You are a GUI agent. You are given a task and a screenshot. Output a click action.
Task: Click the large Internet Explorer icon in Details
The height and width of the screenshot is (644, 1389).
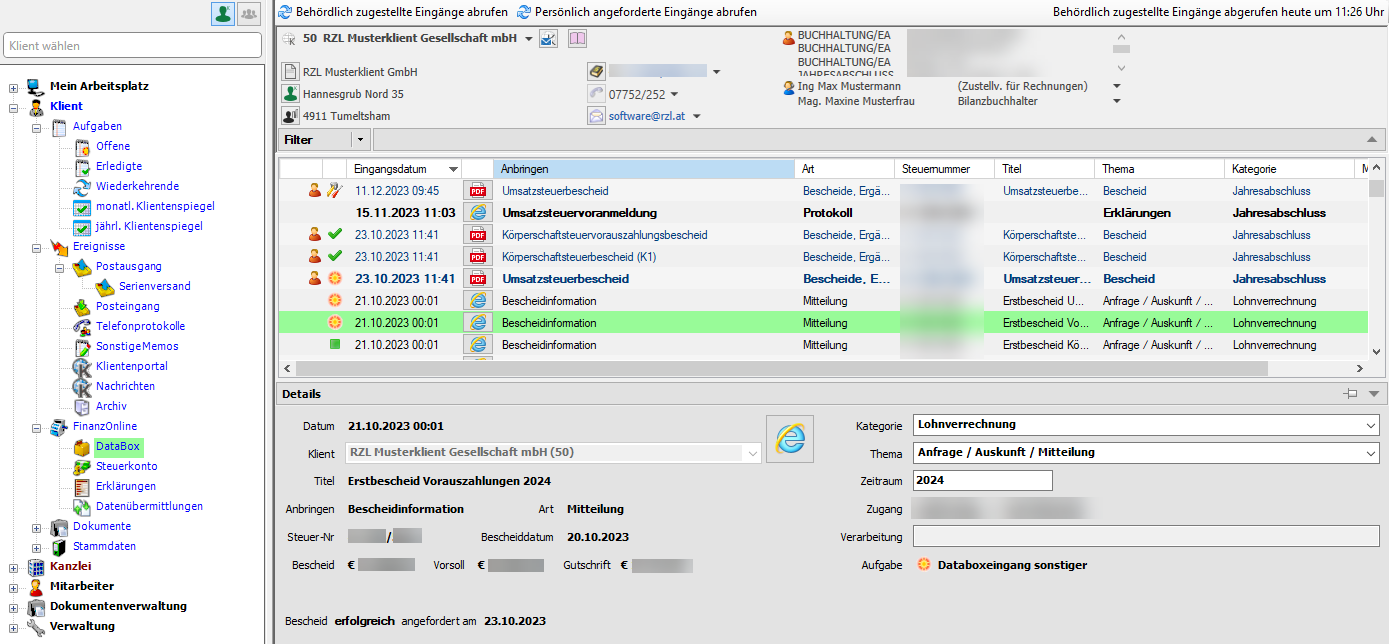pos(789,439)
